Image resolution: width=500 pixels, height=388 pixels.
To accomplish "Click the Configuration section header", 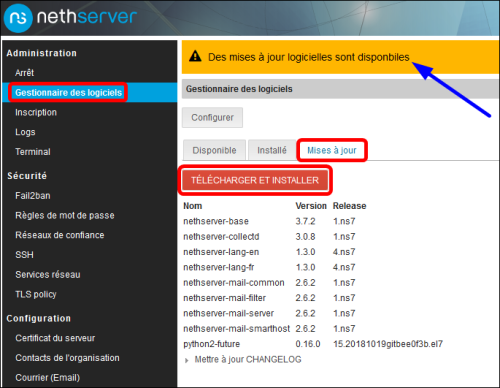I will click(39, 318).
